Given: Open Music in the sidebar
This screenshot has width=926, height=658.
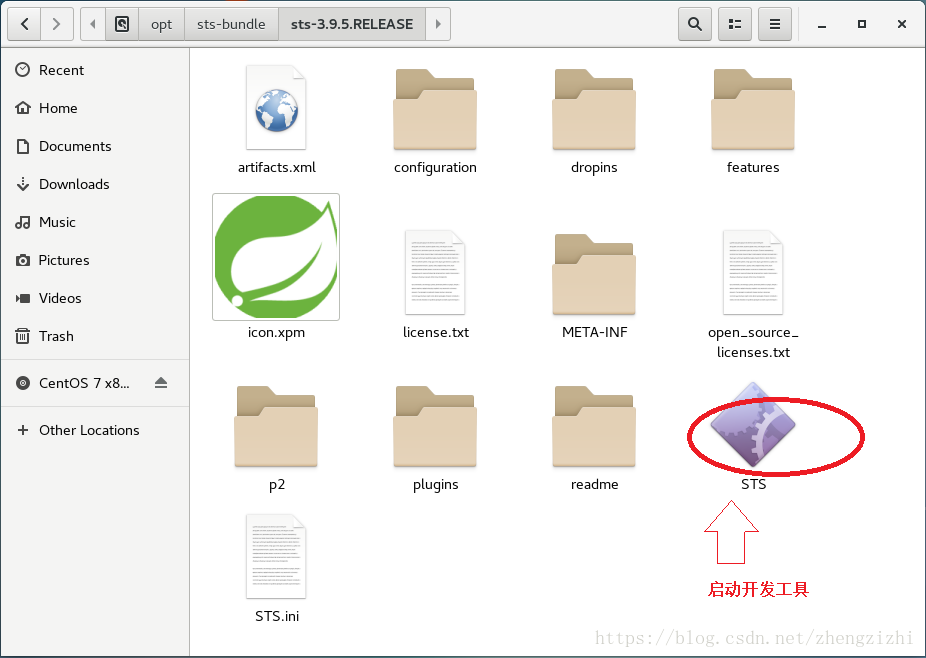Looking at the screenshot, I should 95,222.
